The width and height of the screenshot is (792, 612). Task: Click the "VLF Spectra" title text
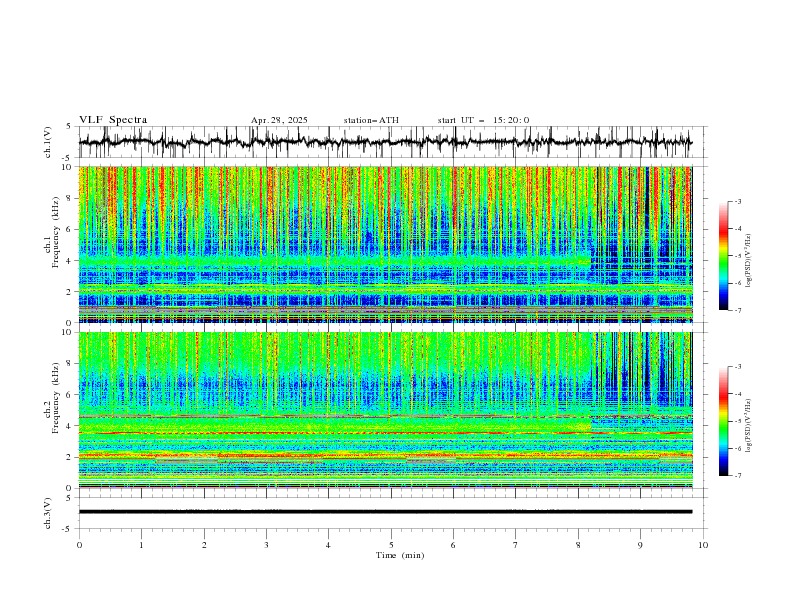point(113,120)
